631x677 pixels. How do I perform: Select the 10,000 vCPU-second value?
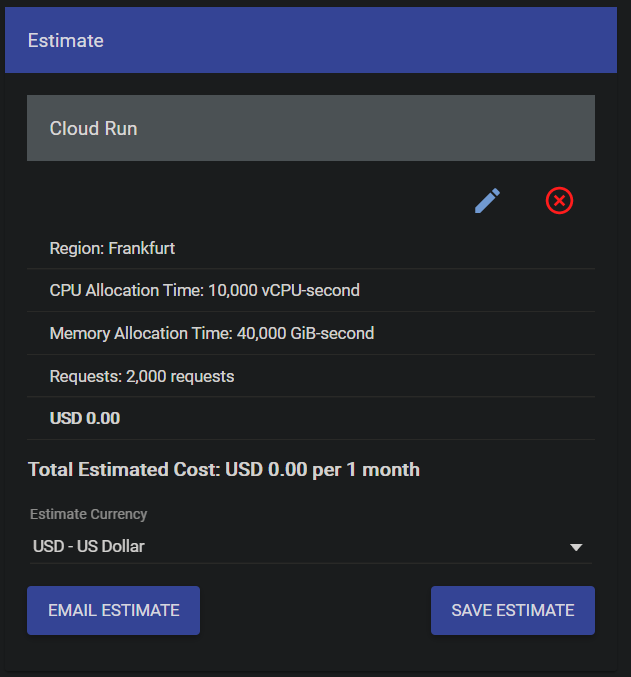284,290
